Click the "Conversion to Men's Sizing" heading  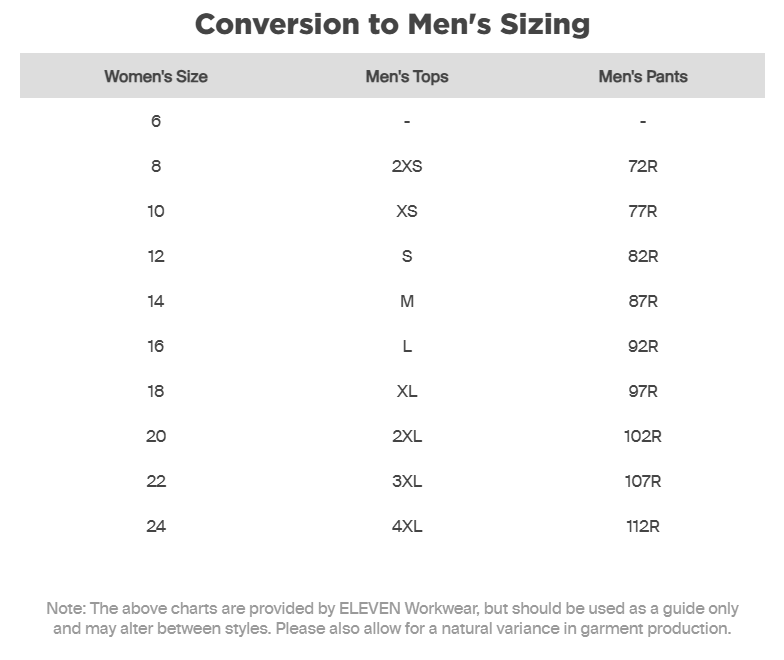point(392,24)
